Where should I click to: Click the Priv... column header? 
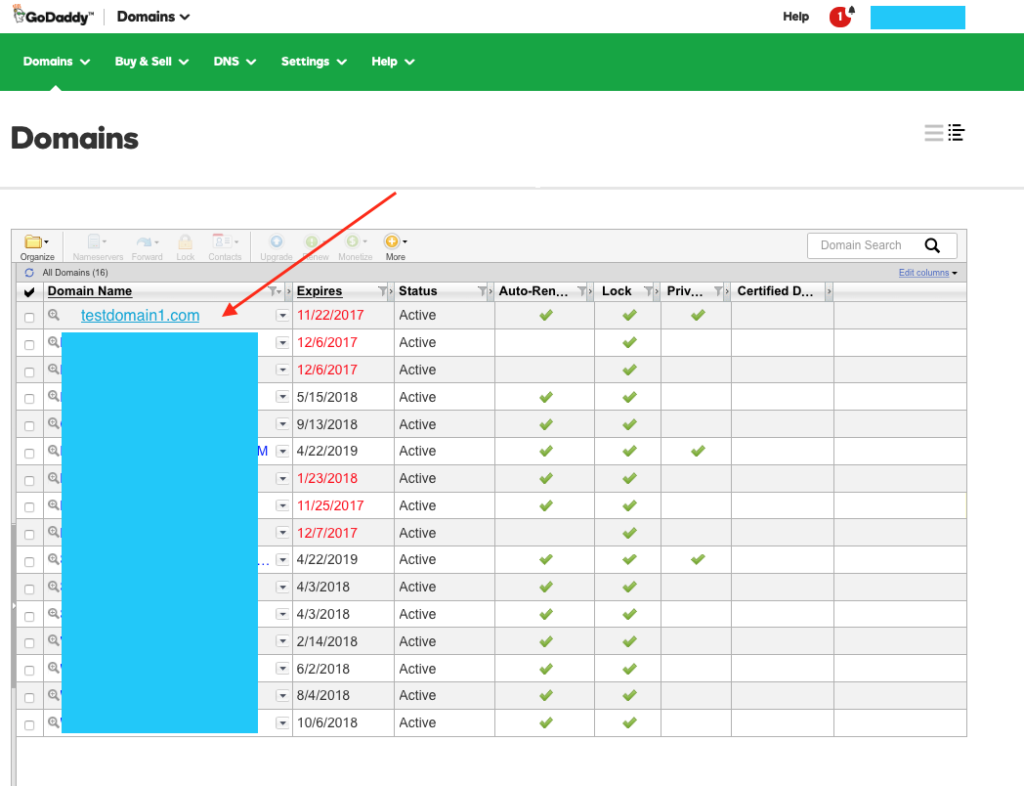pos(684,291)
